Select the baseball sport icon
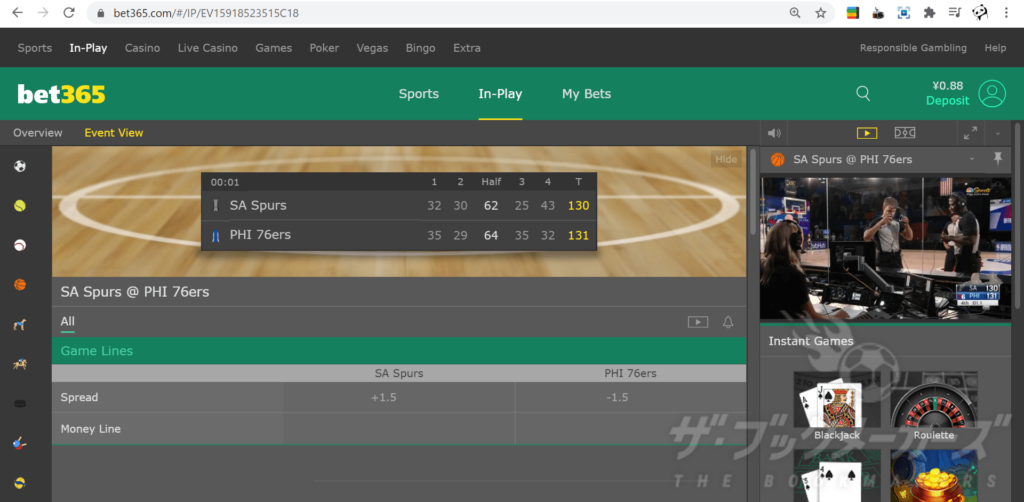1024x502 pixels. pyautogui.click(x=20, y=245)
